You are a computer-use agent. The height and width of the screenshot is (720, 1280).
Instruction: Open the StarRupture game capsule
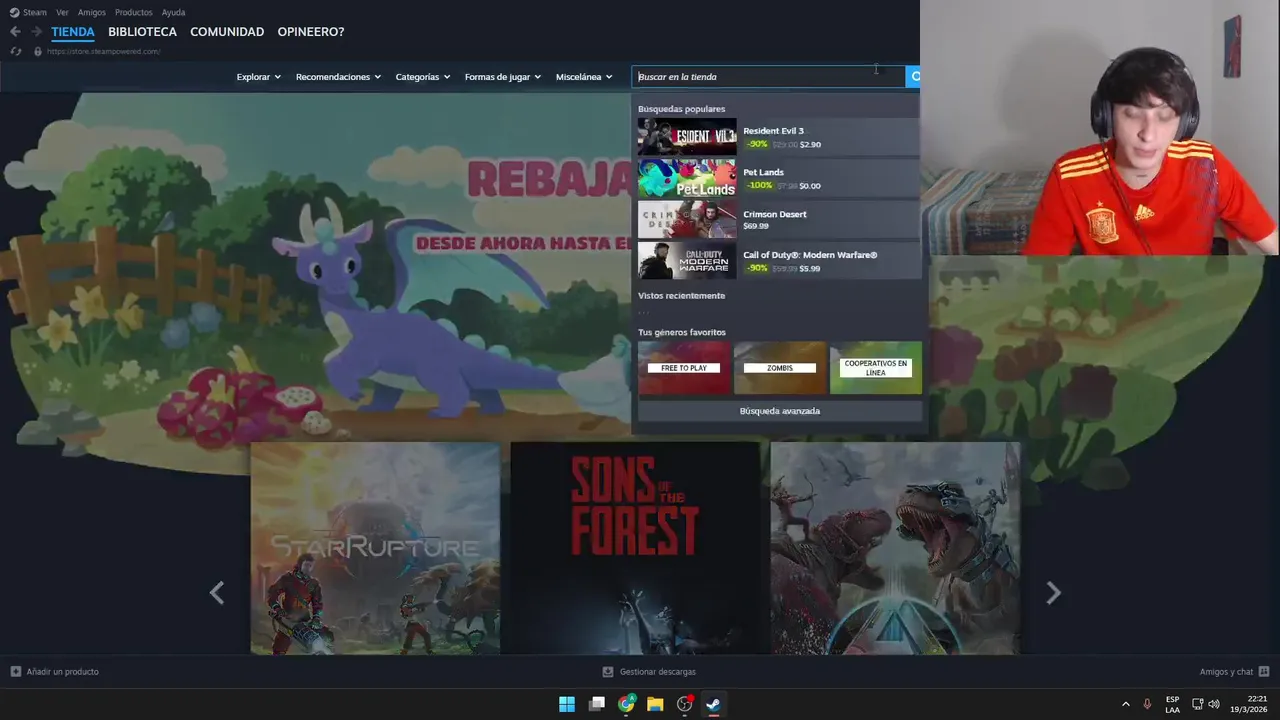click(x=375, y=548)
